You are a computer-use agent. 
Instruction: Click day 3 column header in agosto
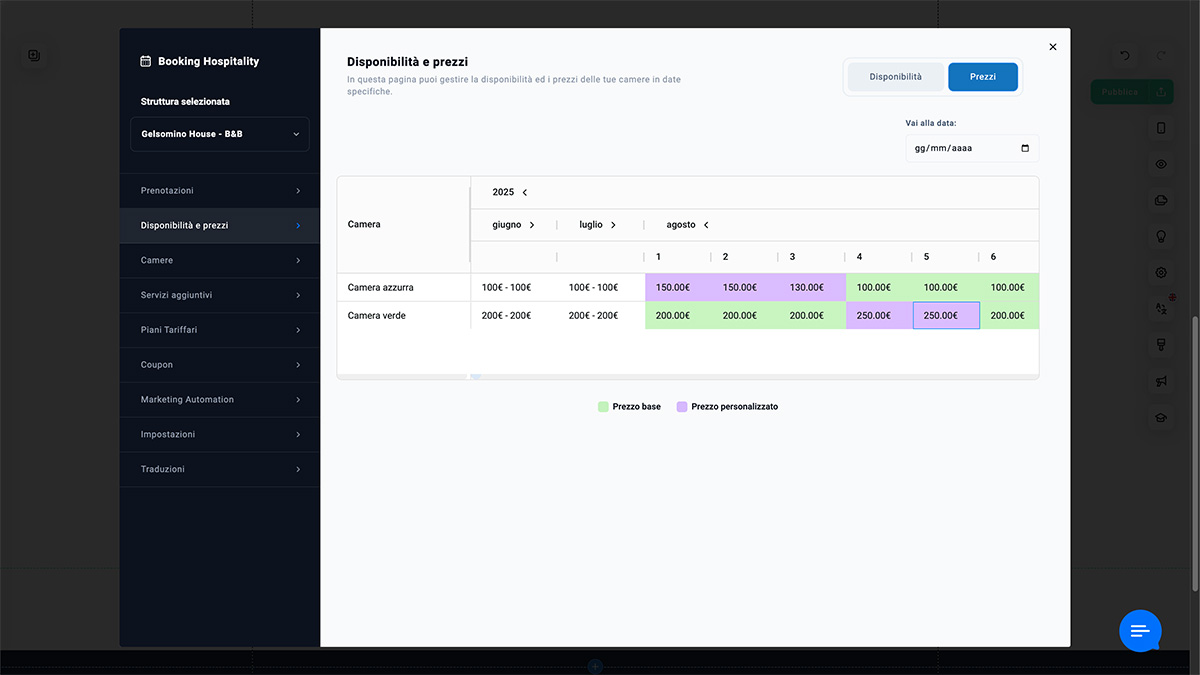pos(793,257)
